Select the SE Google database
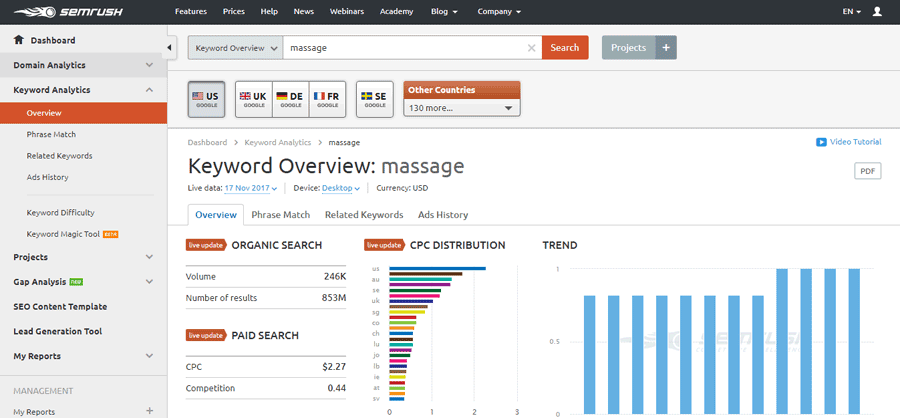The image size is (900, 418). coord(375,99)
